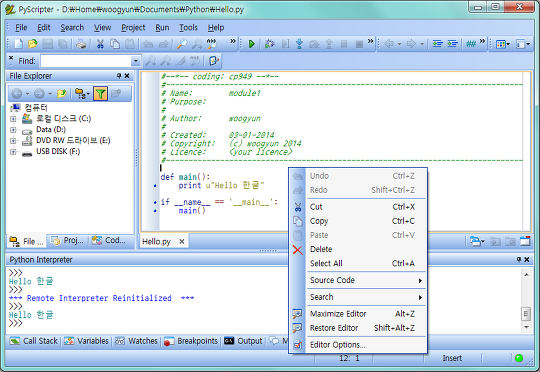Toggle comment using the ## icon
This screenshot has height=372, width=540.
click(x=471, y=44)
